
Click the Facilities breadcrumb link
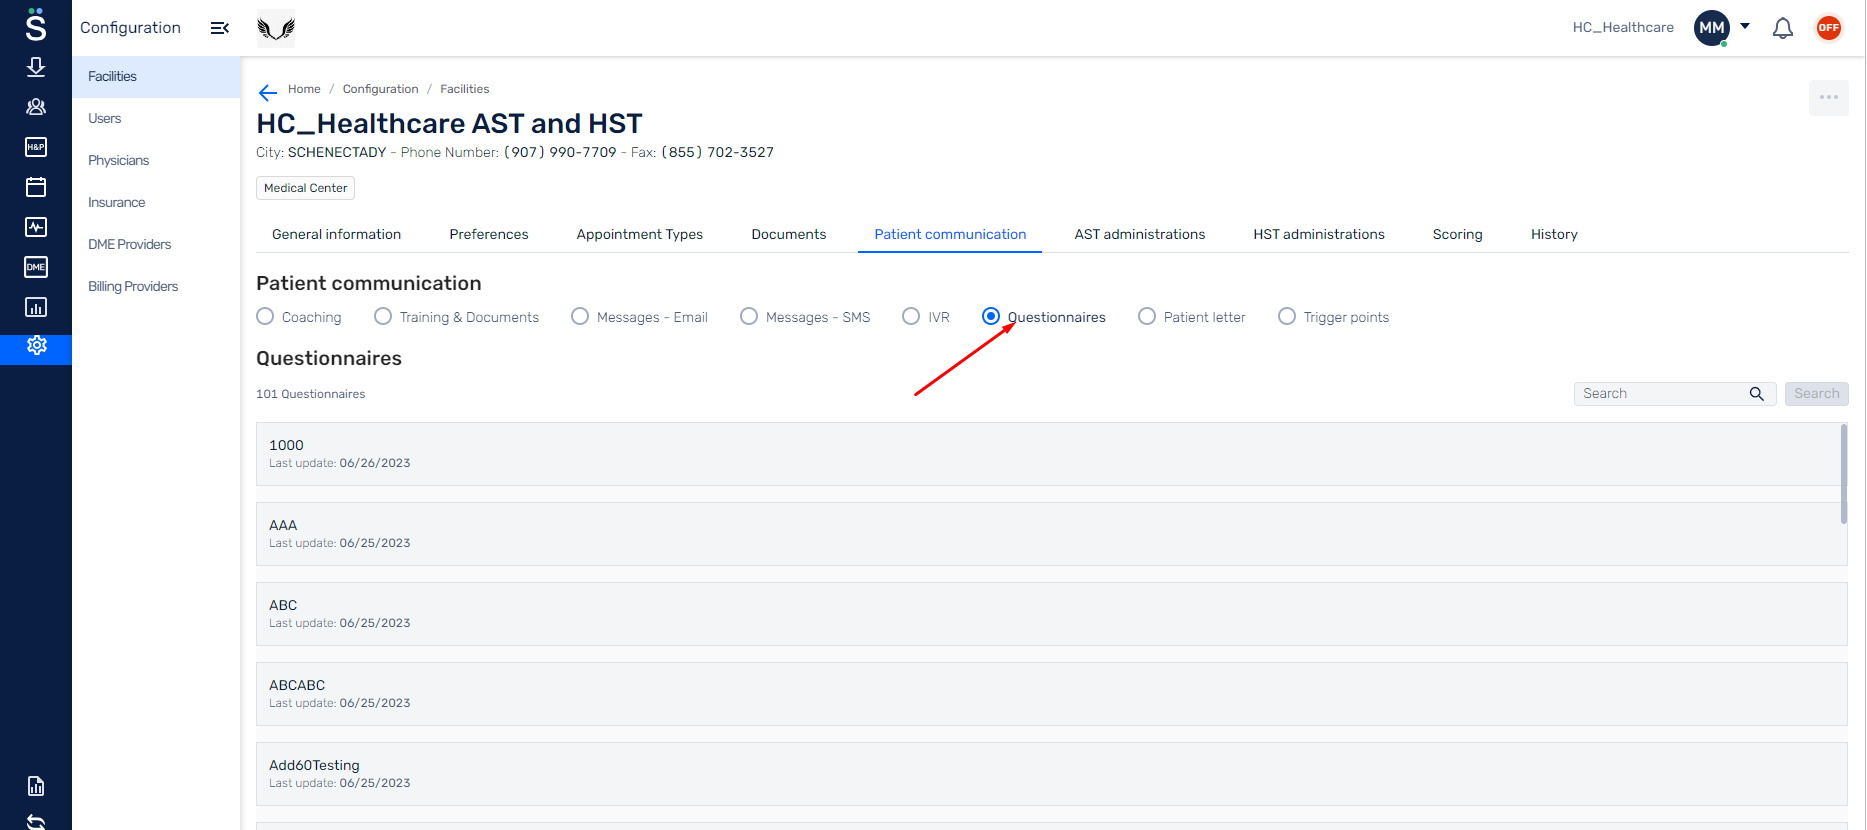[x=465, y=89]
